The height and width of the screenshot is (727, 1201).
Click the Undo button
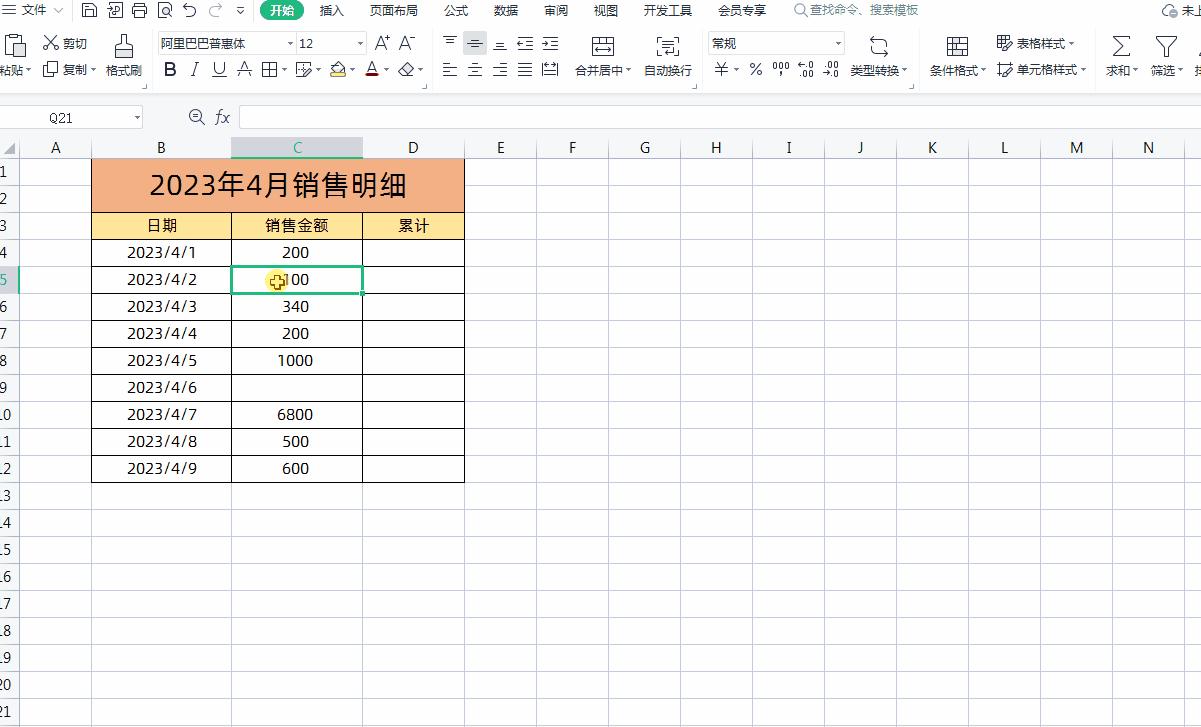click(189, 11)
